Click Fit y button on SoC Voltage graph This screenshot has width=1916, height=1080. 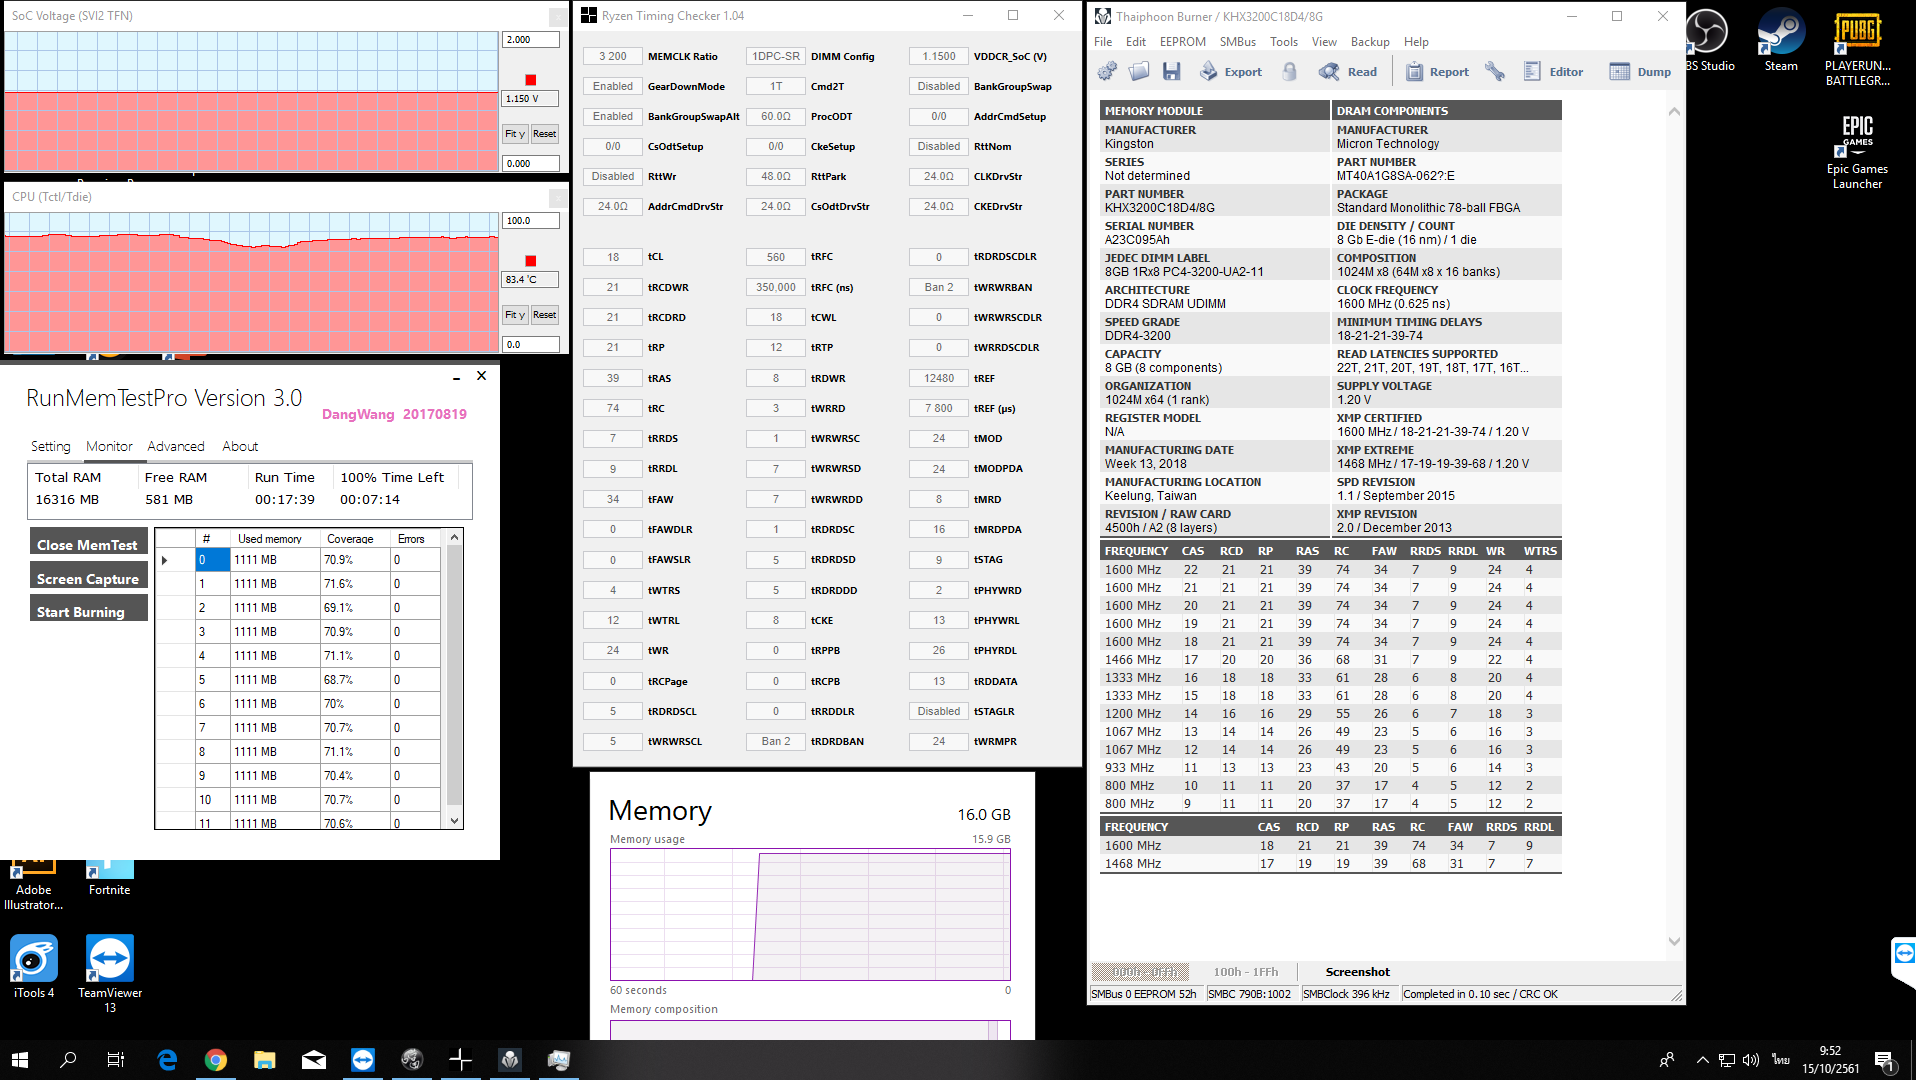514,134
